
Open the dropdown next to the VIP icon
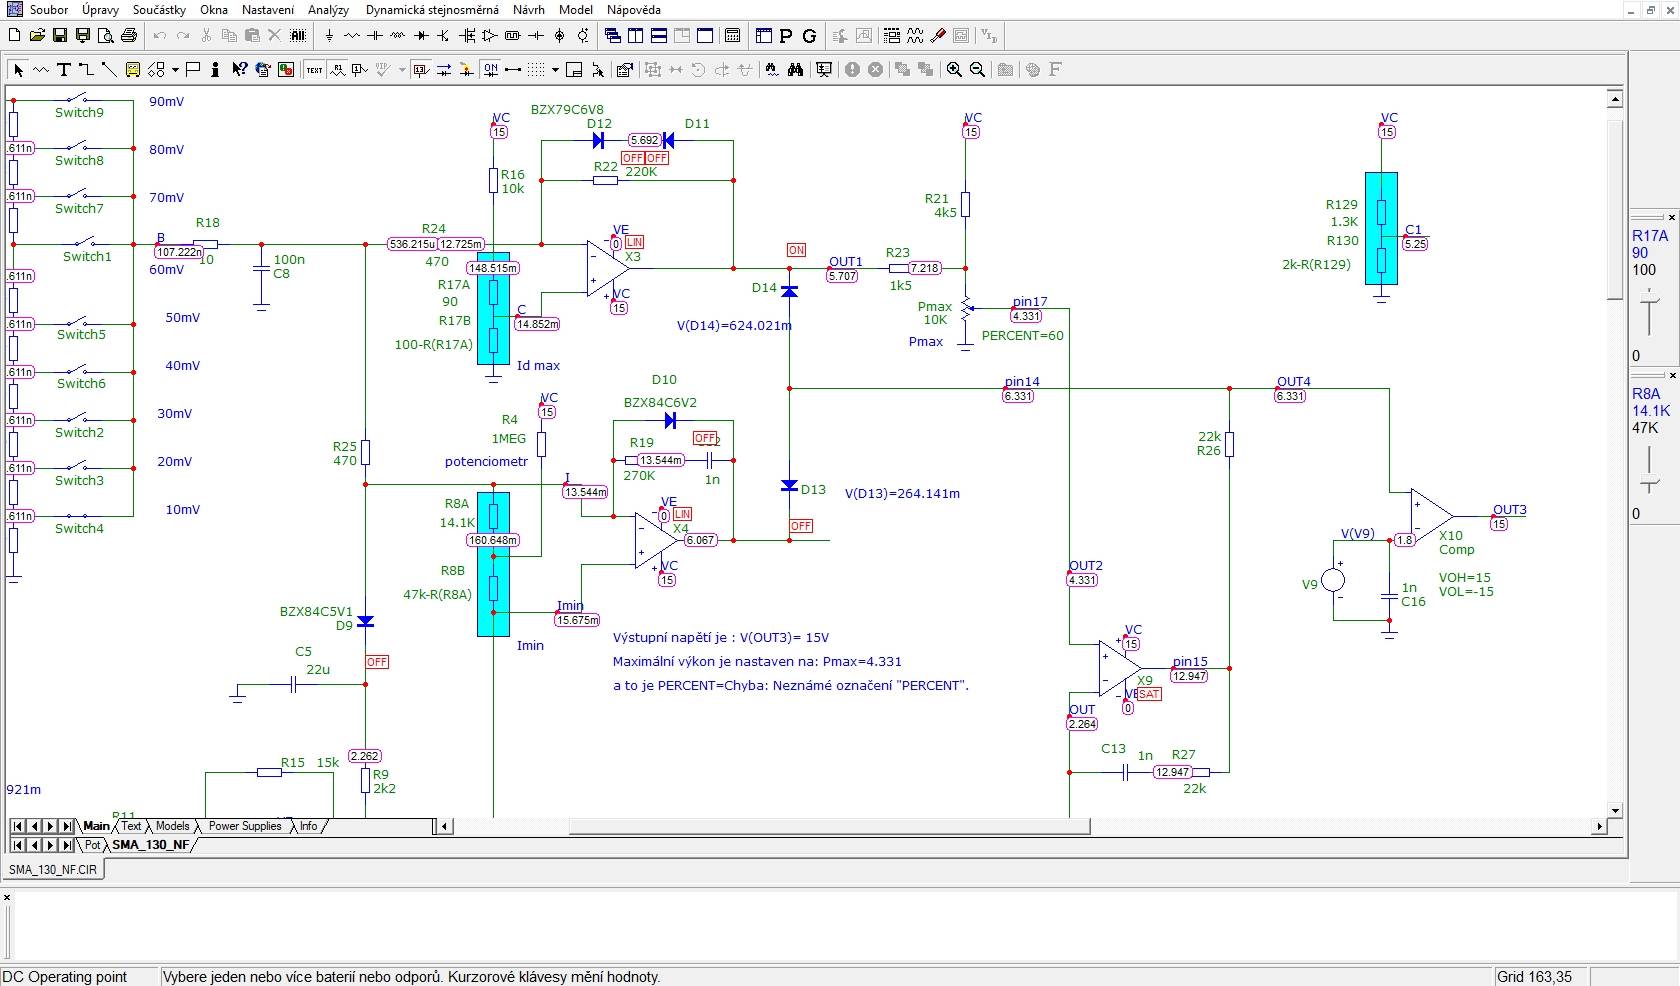tap(402, 70)
